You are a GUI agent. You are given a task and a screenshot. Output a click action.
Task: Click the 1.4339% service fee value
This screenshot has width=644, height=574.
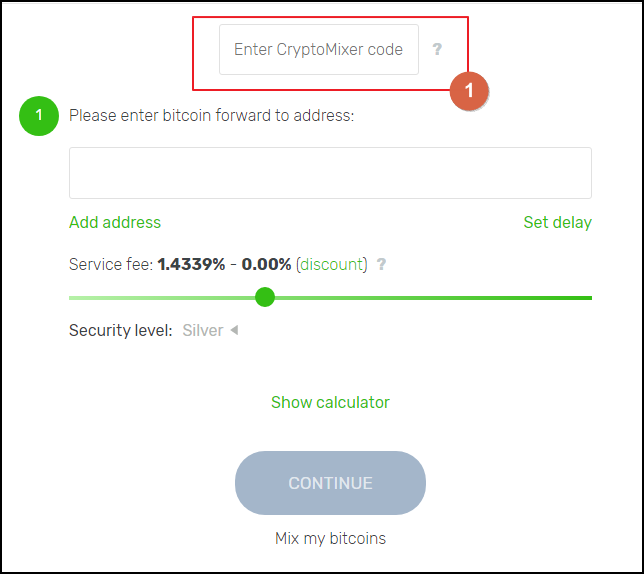click(191, 265)
